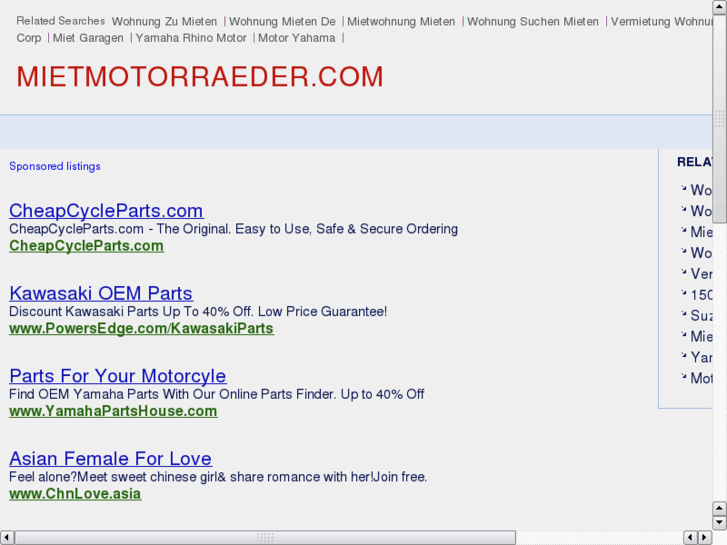Click the vertical scrollbar thumb
Viewport: 727px width, 545px height.
click(719, 118)
